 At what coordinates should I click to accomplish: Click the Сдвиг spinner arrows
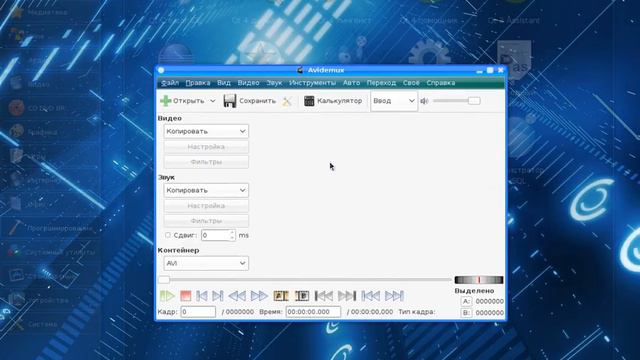232,235
